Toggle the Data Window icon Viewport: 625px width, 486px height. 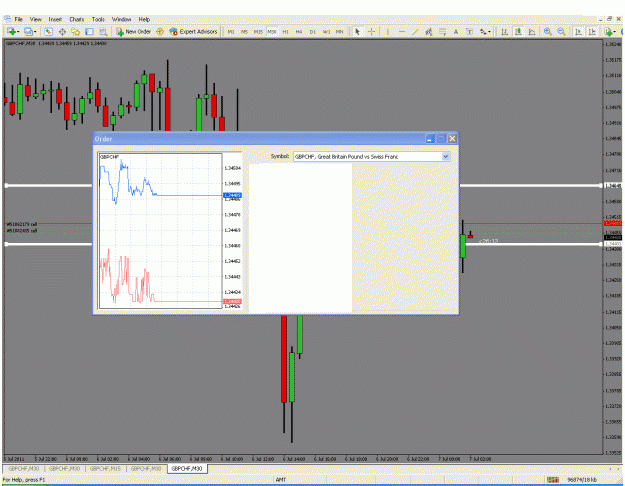62,31
